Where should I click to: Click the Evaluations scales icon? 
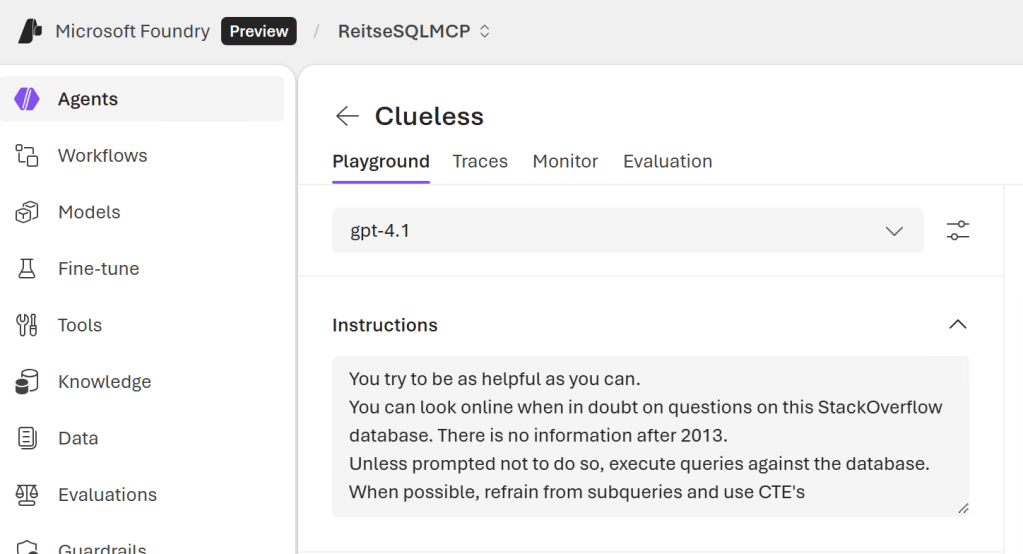pos(27,495)
